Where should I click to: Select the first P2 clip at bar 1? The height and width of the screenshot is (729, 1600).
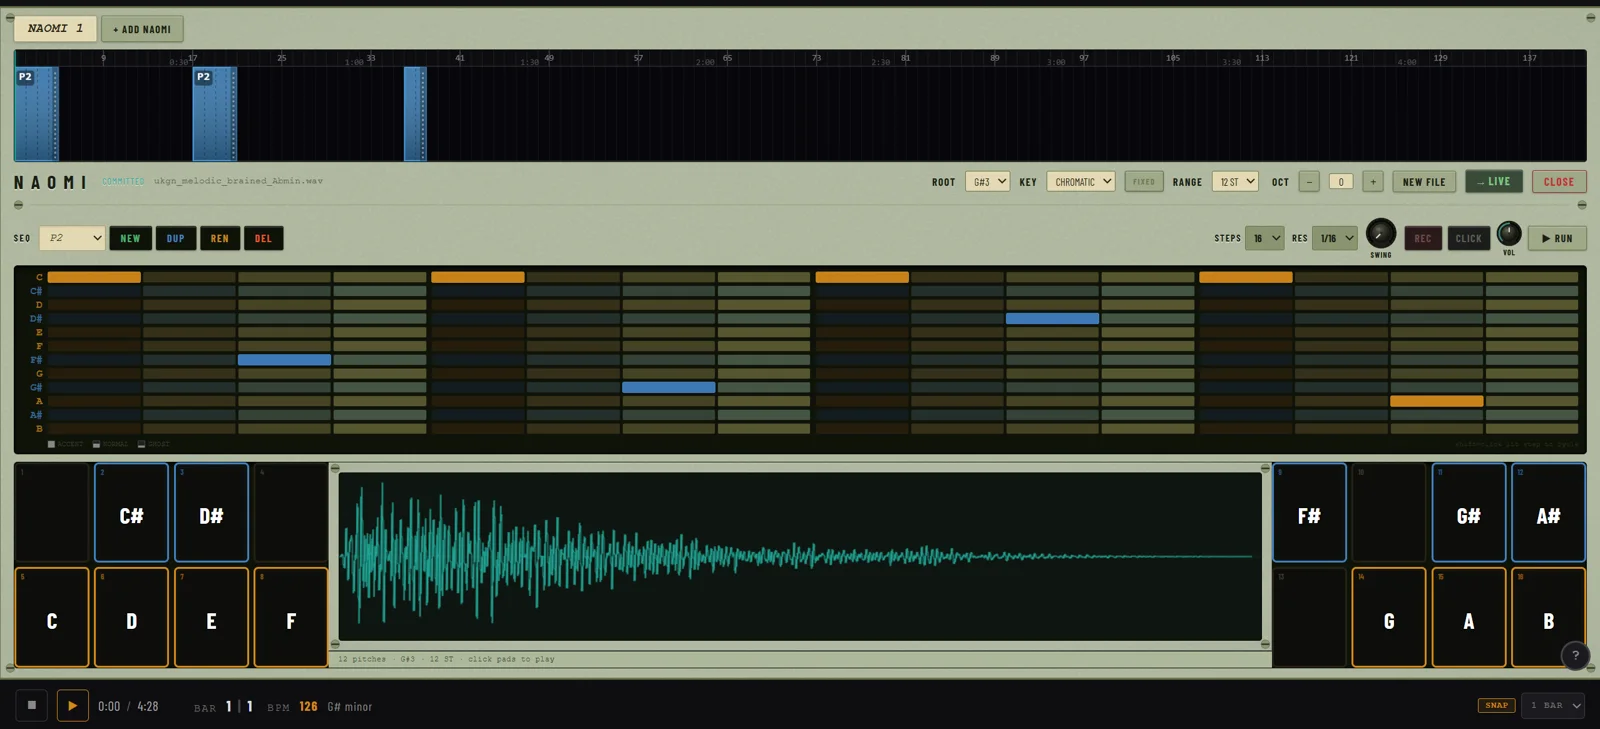[x=36, y=114]
